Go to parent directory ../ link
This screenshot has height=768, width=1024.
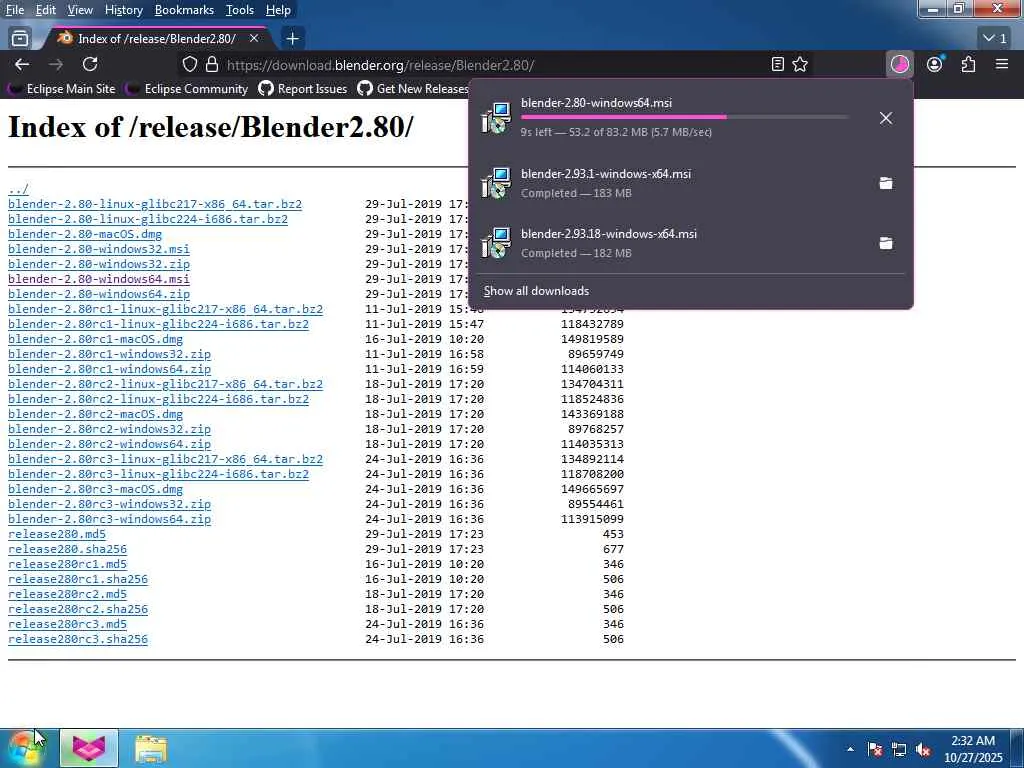pyautogui.click(x=18, y=189)
